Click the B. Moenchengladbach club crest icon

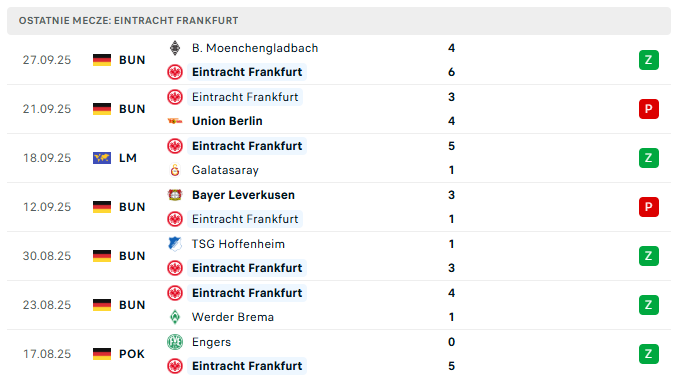(x=175, y=48)
